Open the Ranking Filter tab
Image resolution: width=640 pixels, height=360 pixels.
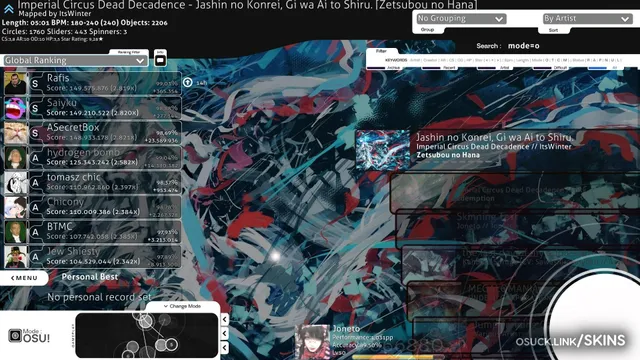129,52
